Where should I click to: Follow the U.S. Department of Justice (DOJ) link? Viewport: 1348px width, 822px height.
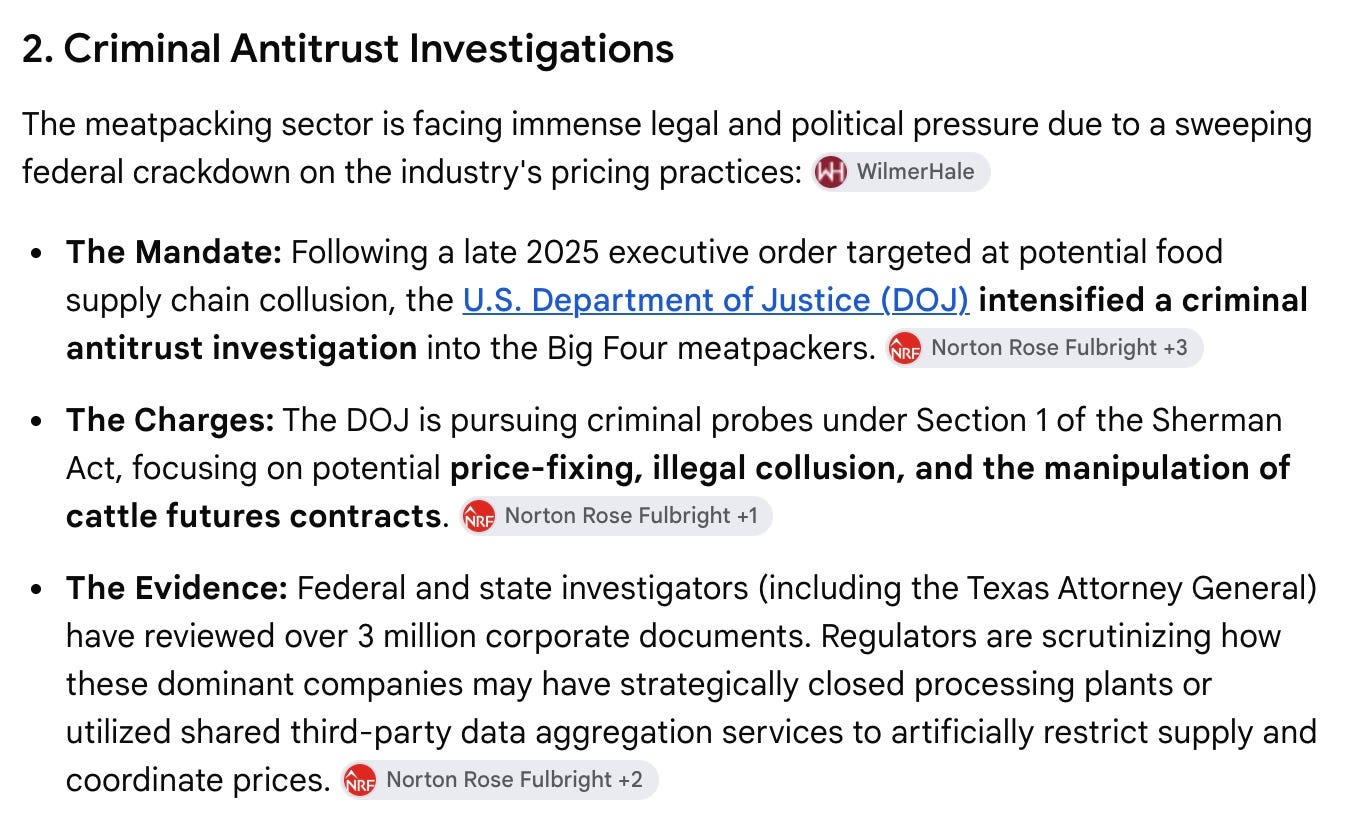point(716,300)
